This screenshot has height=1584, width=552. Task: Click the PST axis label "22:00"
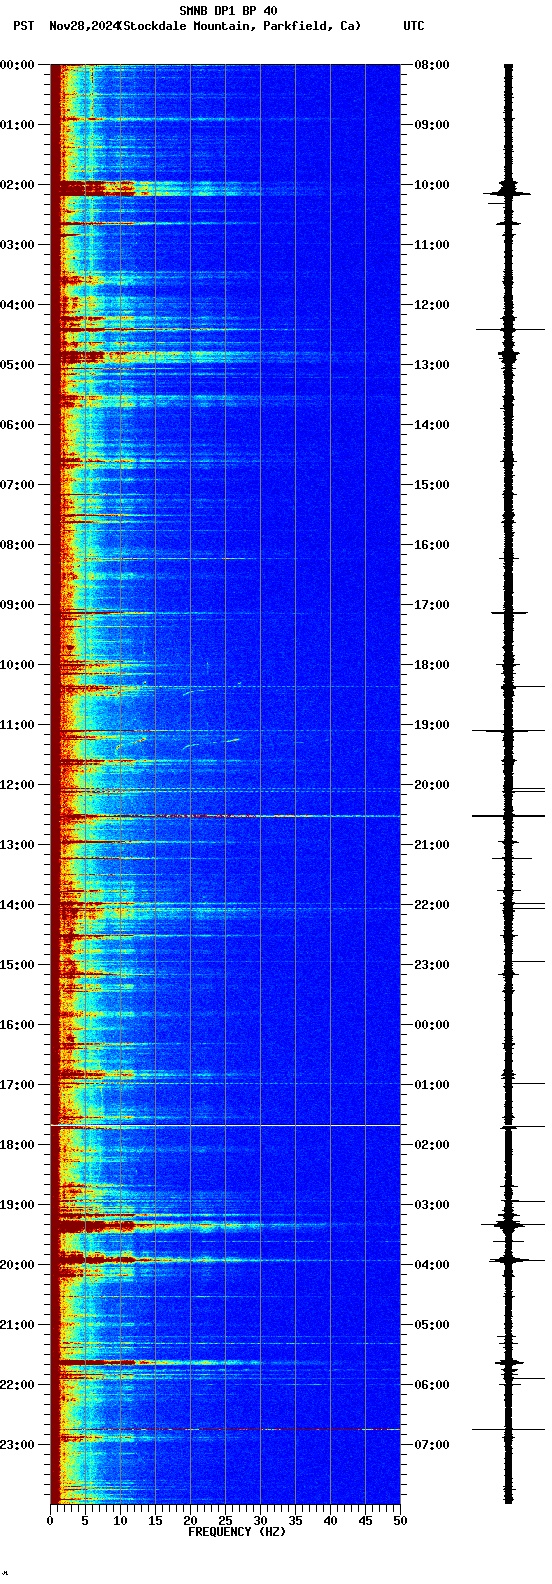[x=17, y=1385]
